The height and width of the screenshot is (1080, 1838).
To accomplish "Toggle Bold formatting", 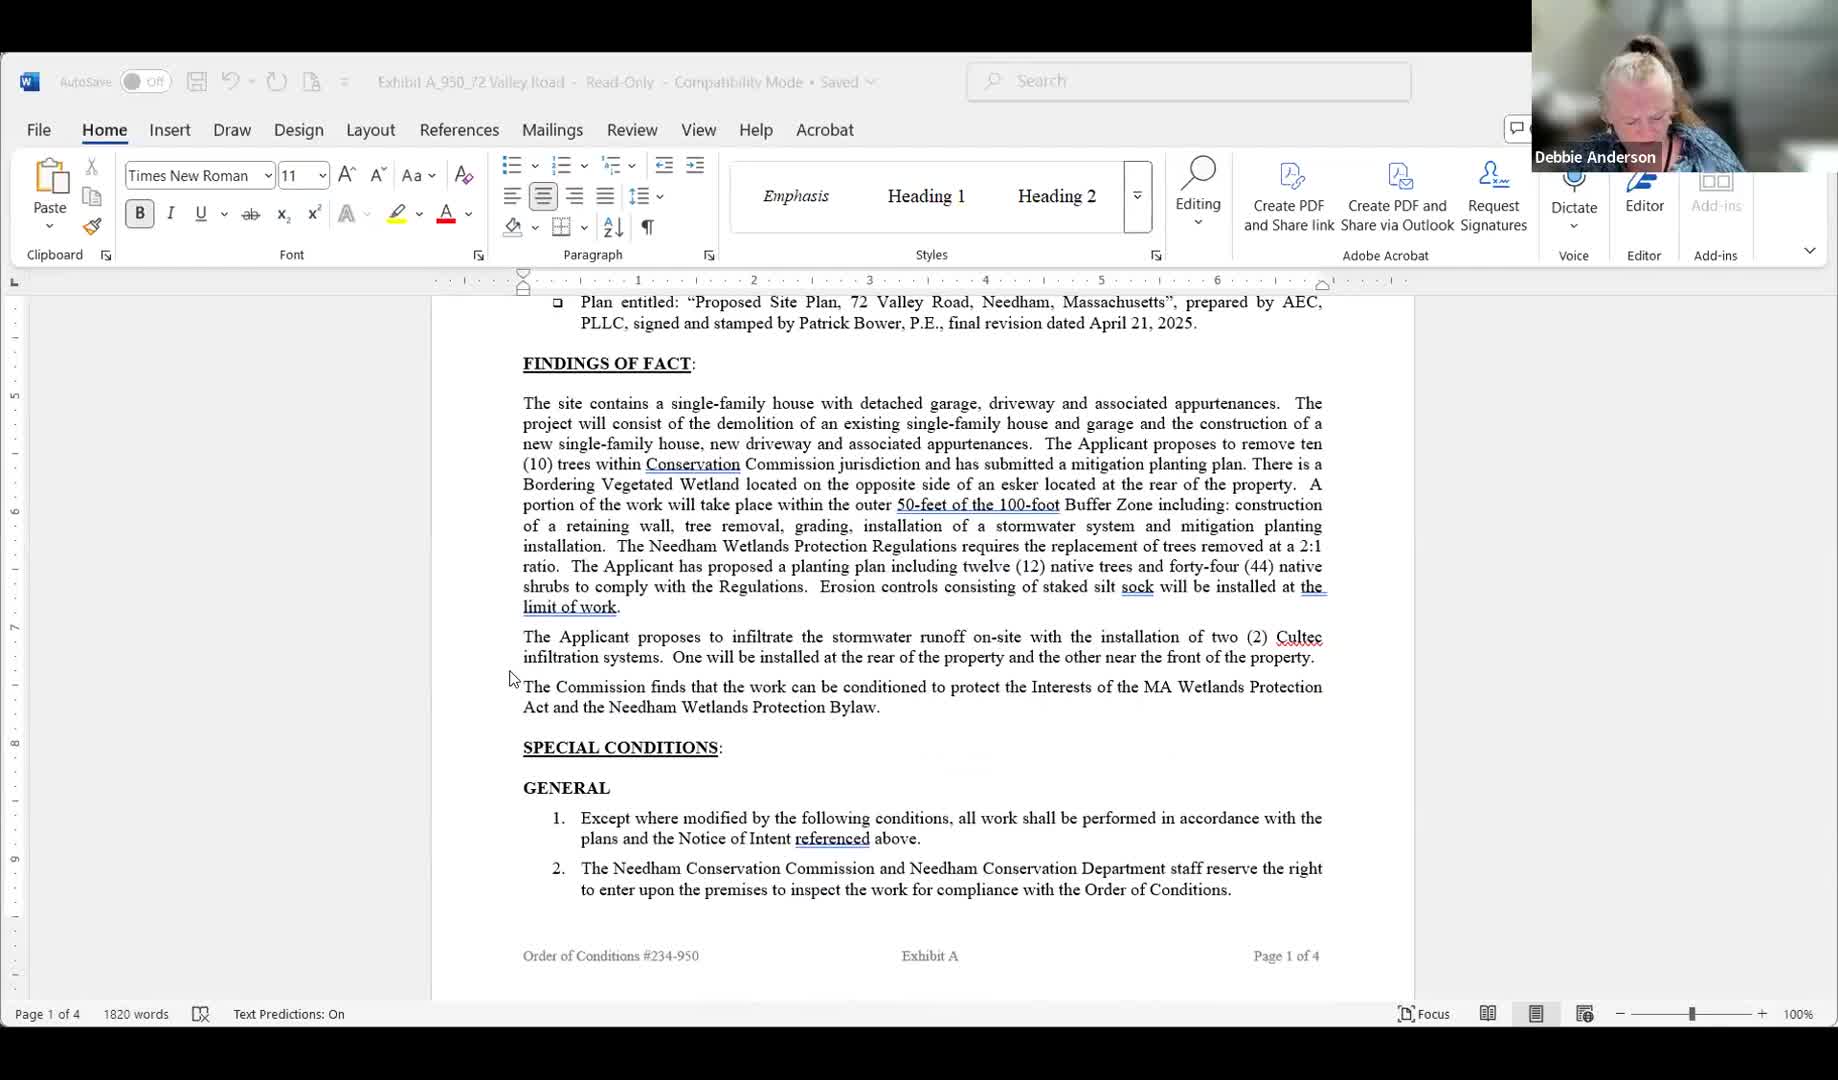I will coord(139,214).
